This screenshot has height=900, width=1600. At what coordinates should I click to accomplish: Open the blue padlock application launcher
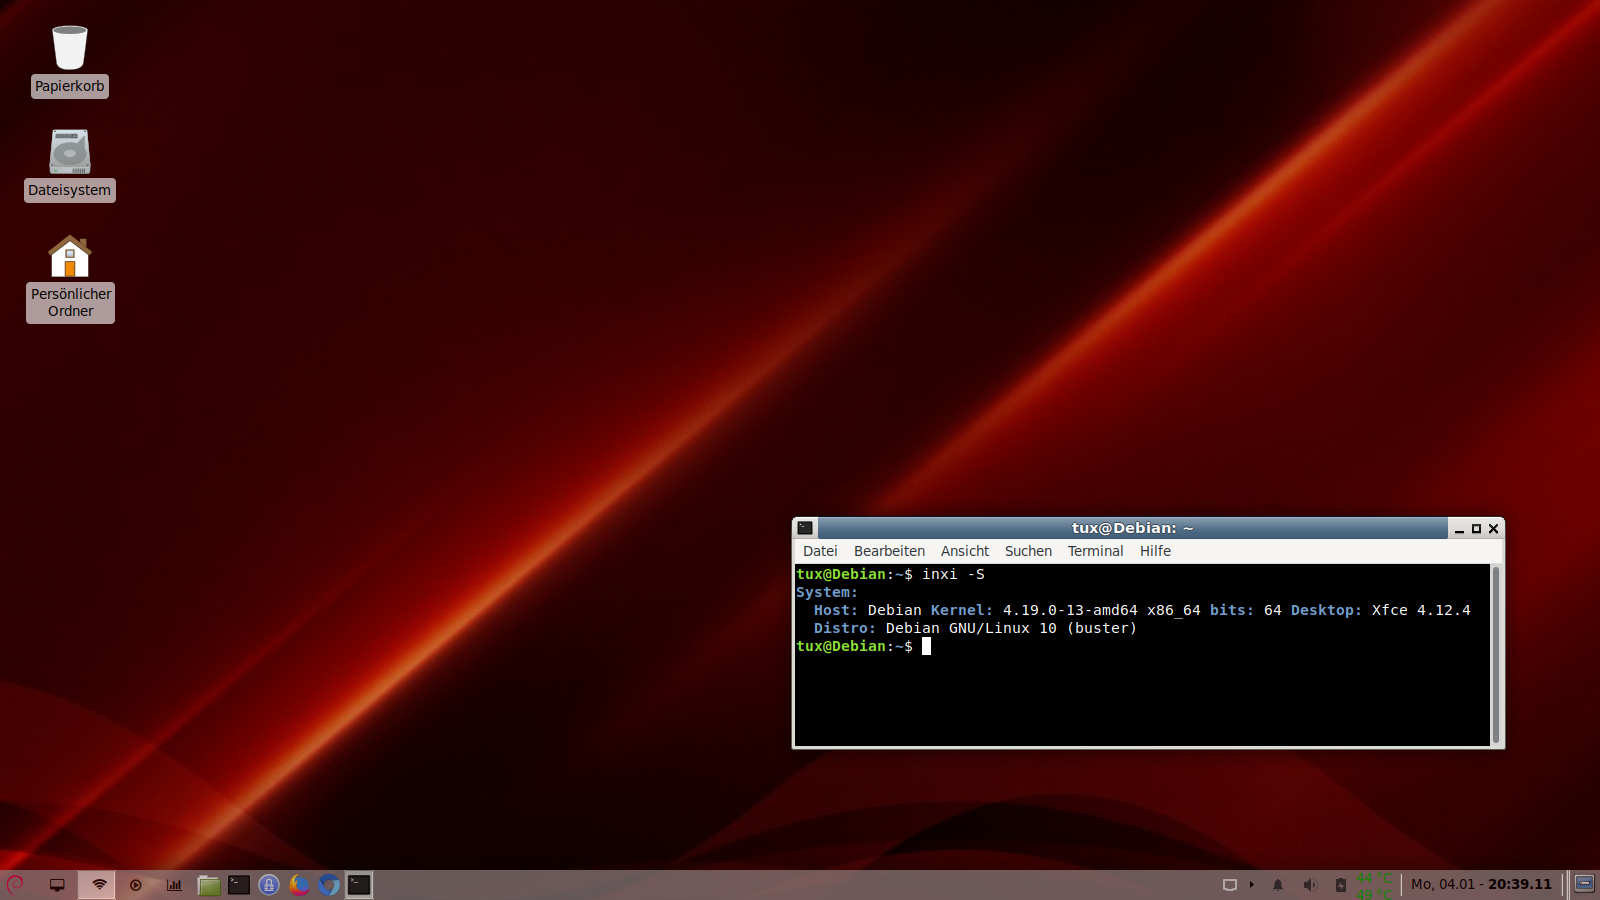click(269, 885)
